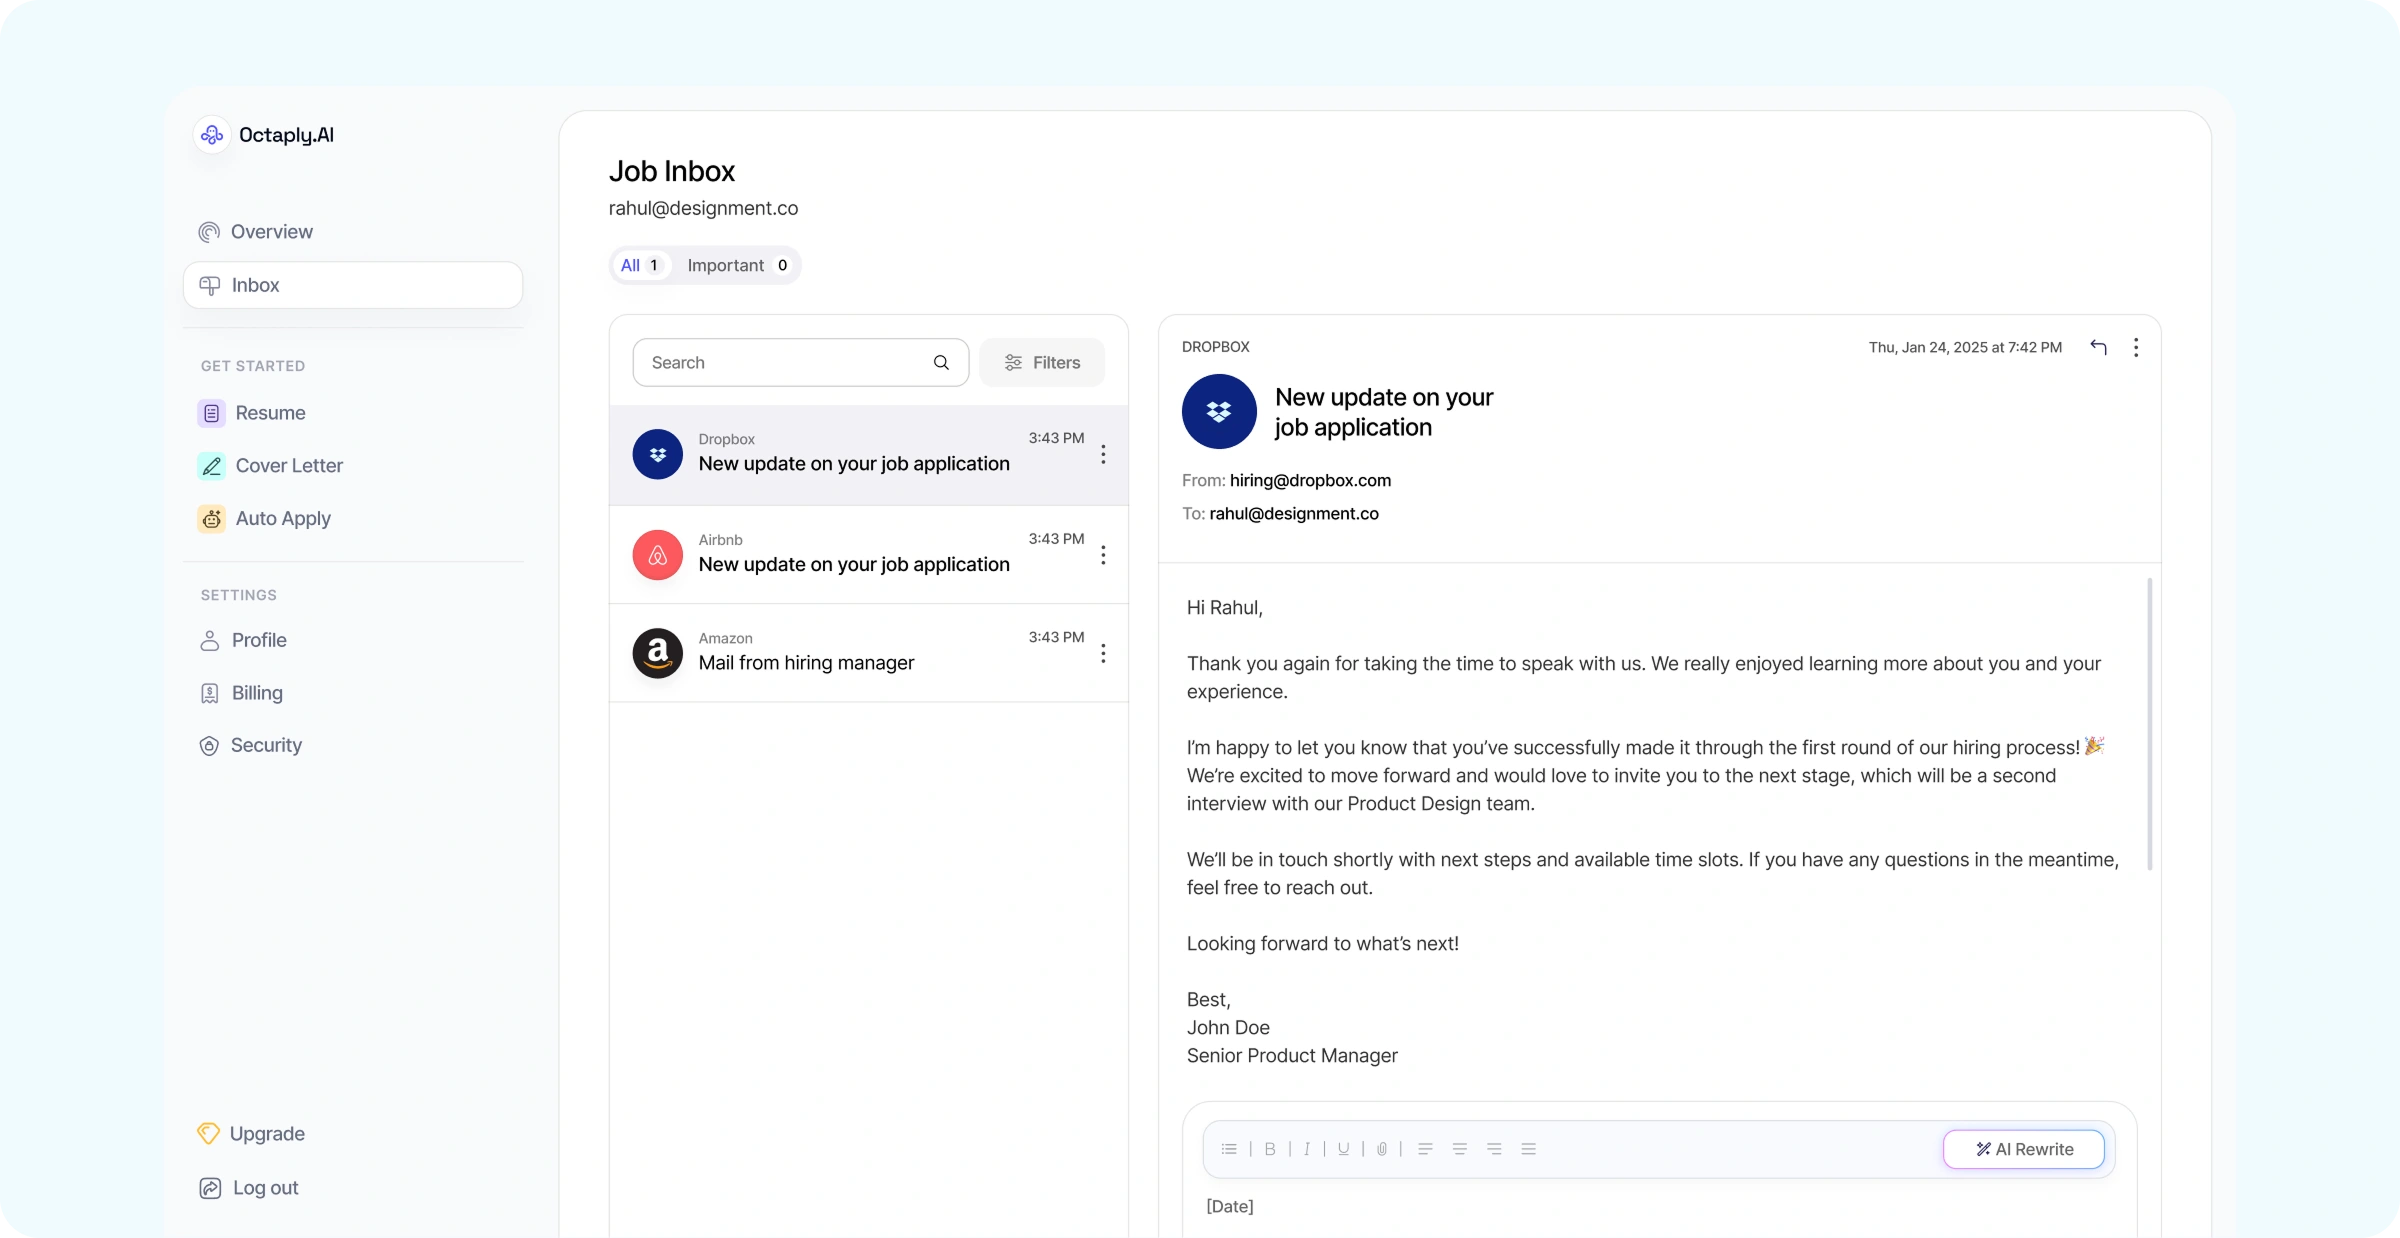Justify the reply text alignment

1528,1149
